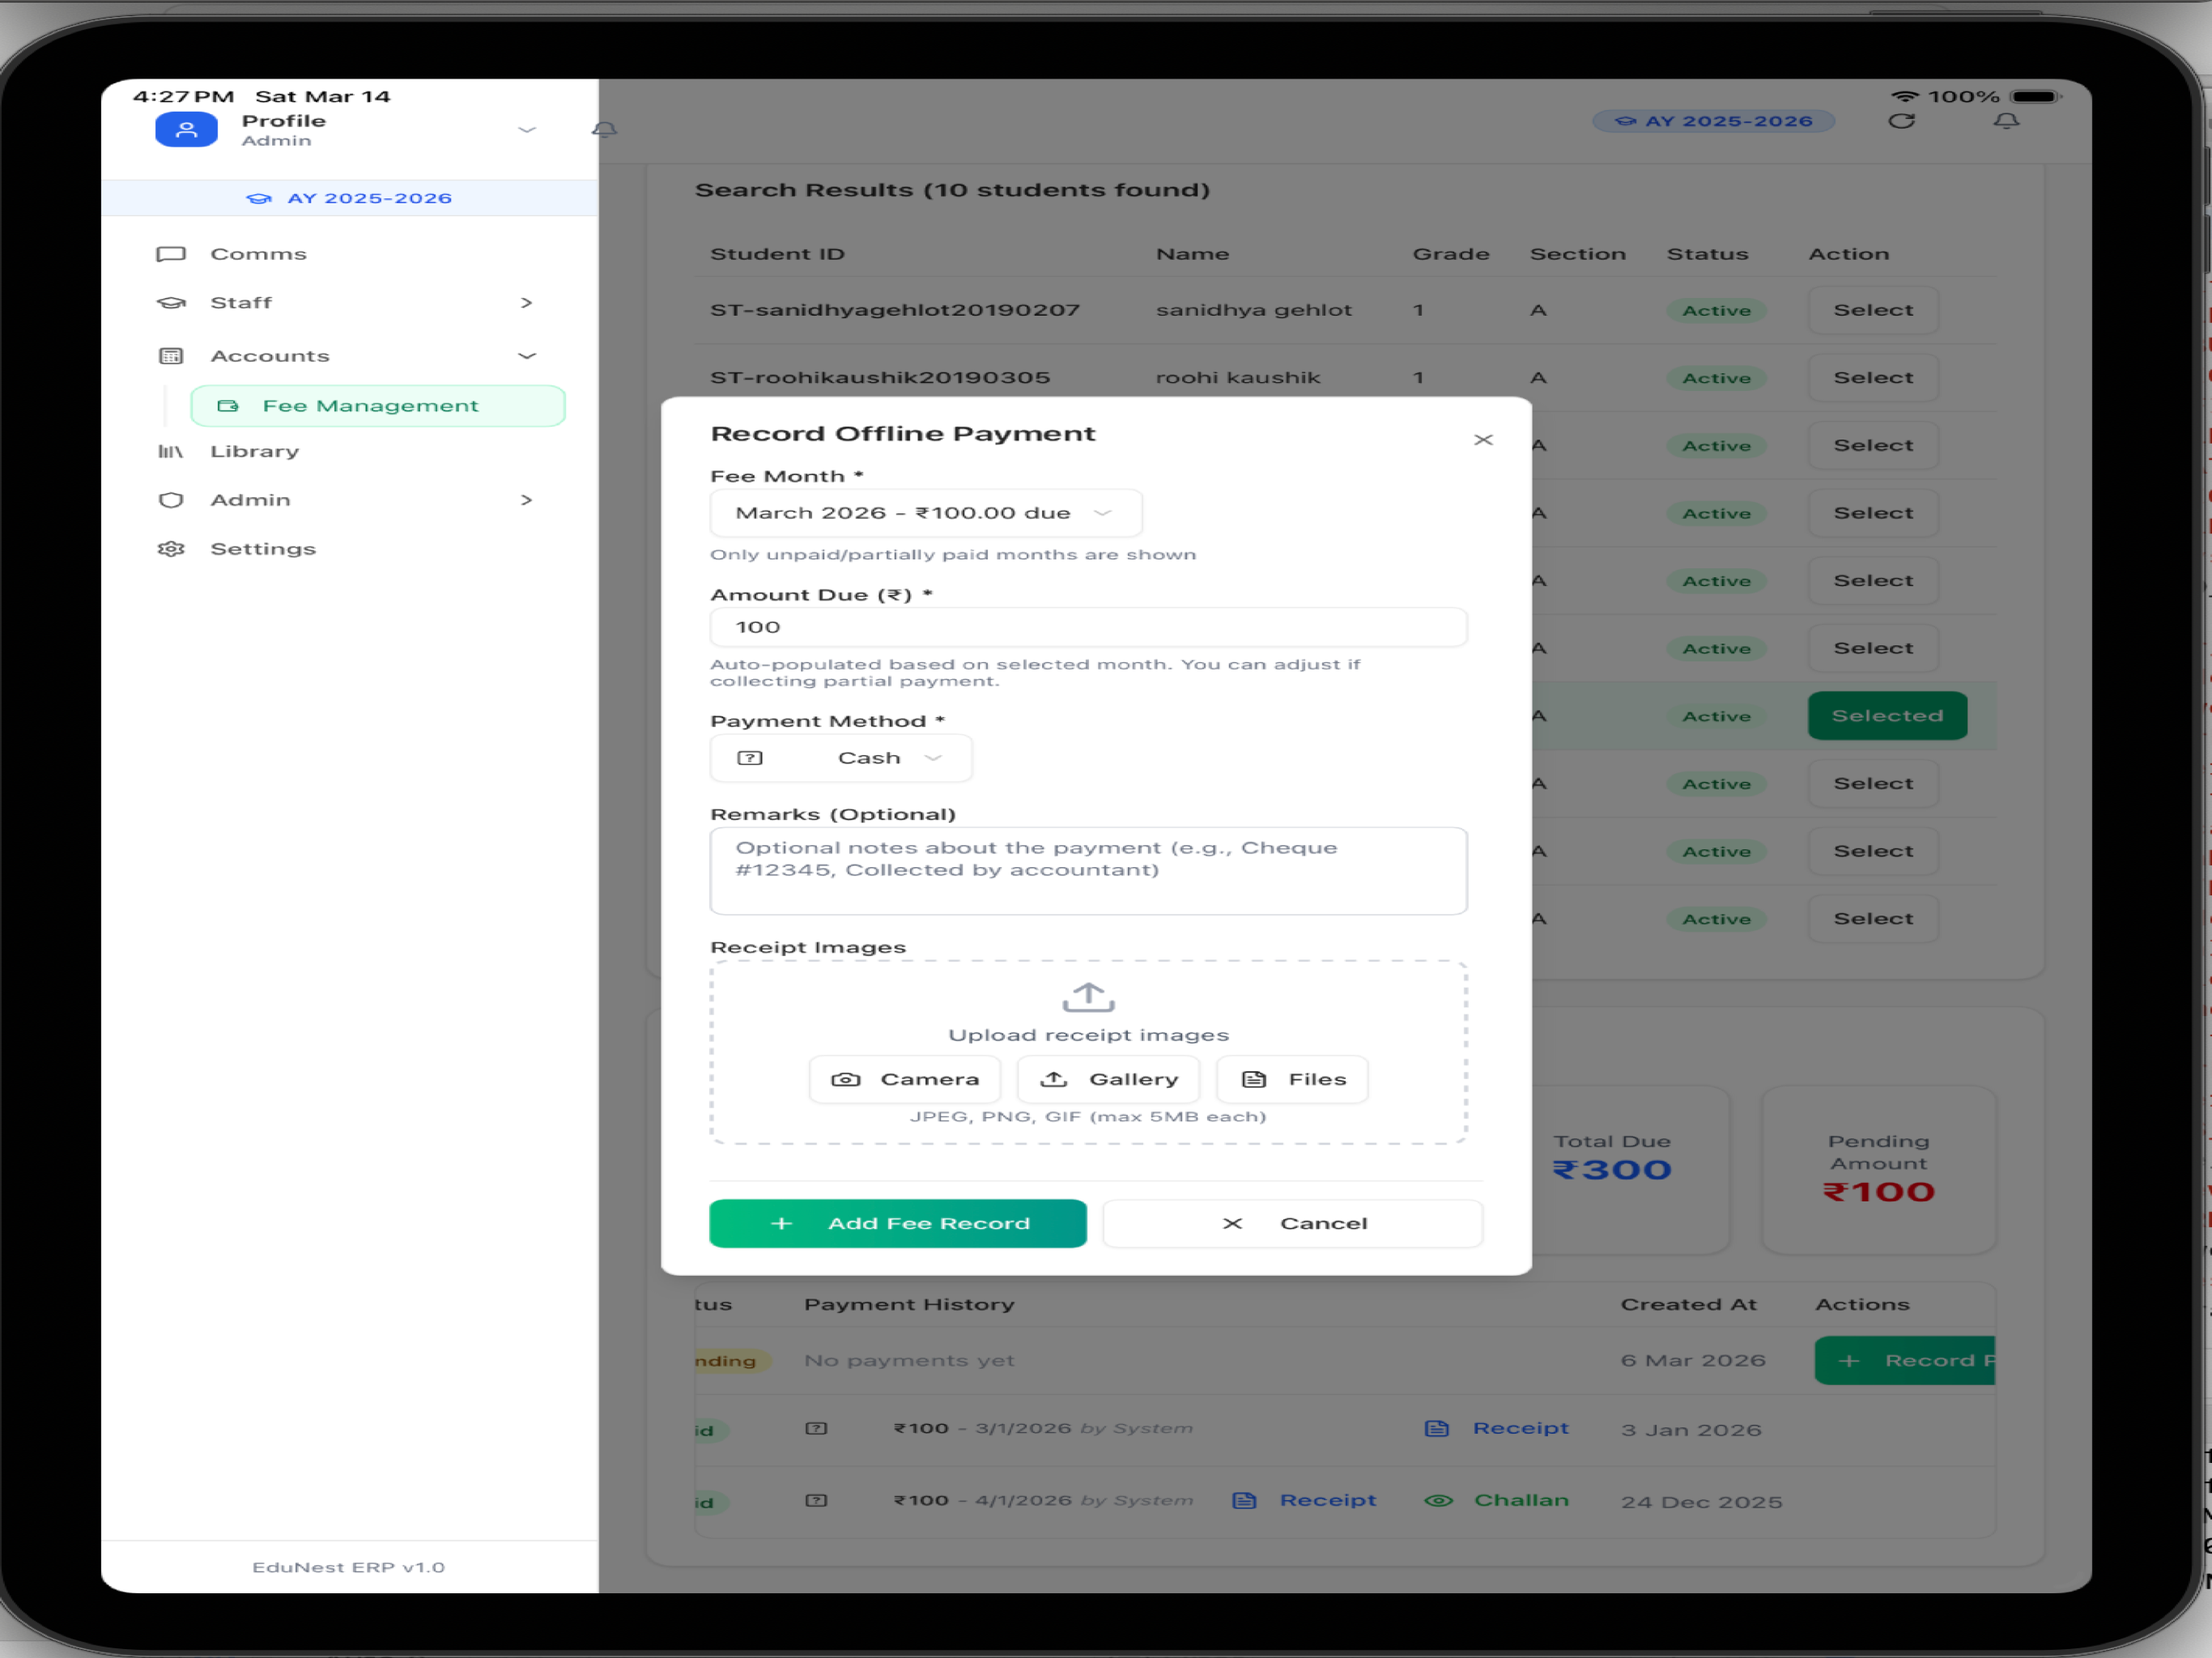Click the Staff graduation cap icon
The width and height of the screenshot is (2212, 1658).
[x=171, y=302]
